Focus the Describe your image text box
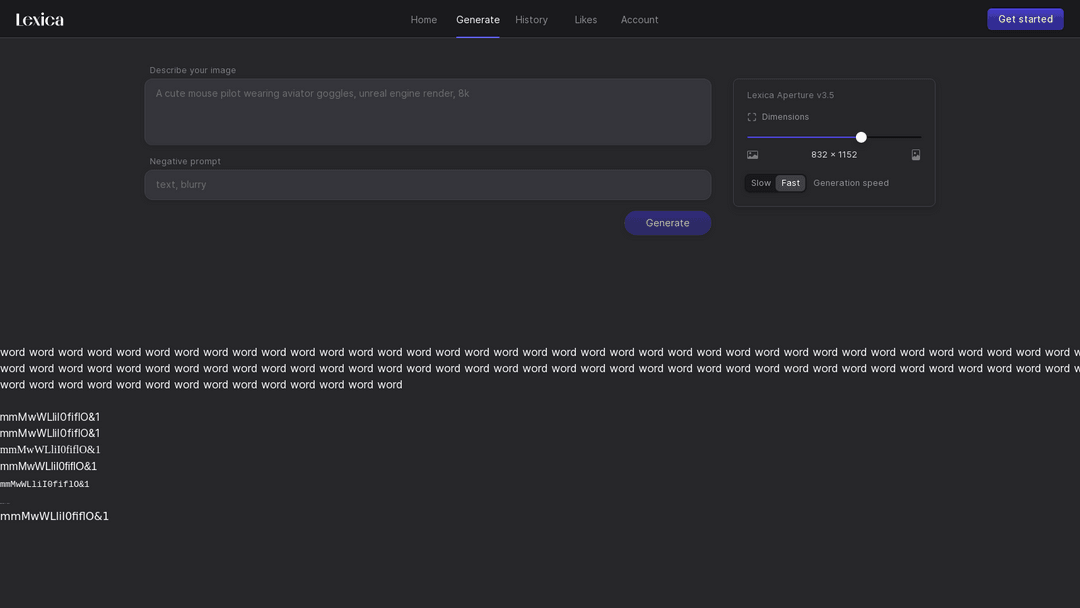Screen dimensions: 1080x608 (427, 112)
